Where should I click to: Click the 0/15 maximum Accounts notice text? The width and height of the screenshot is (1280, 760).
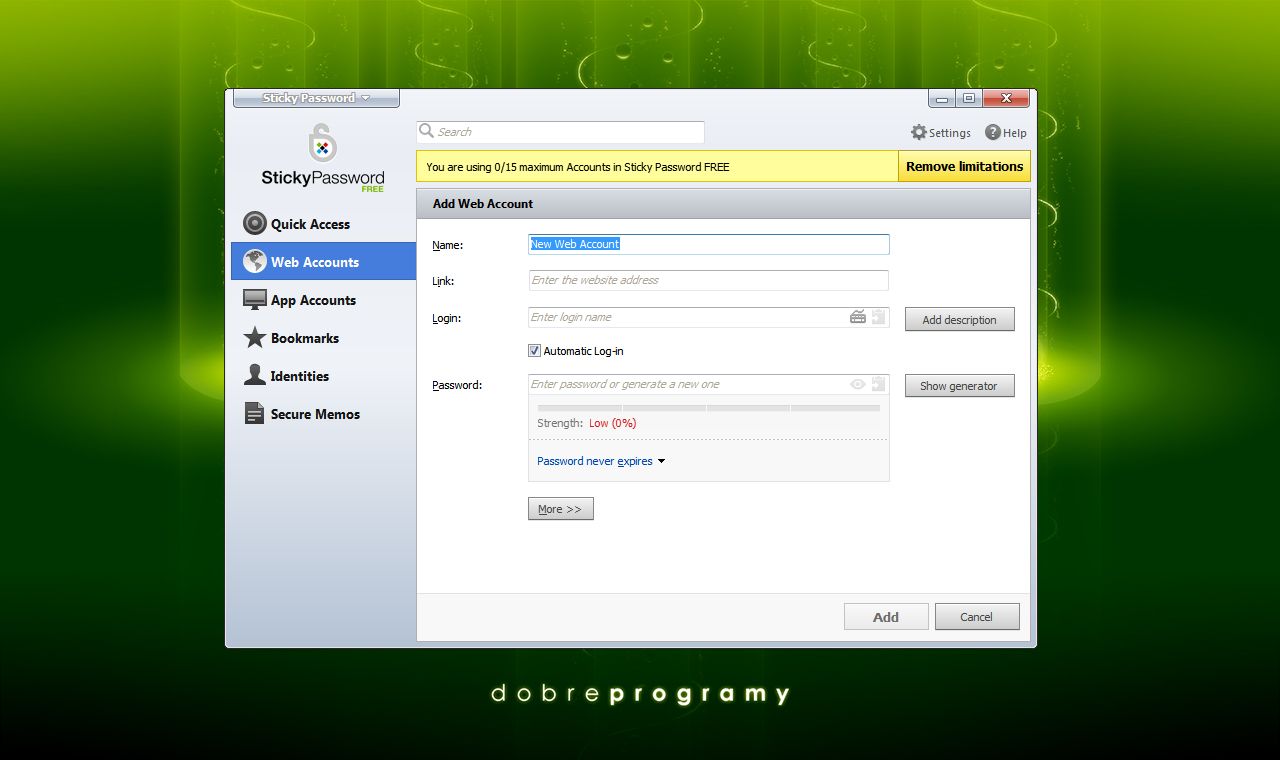tap(578, 167)
